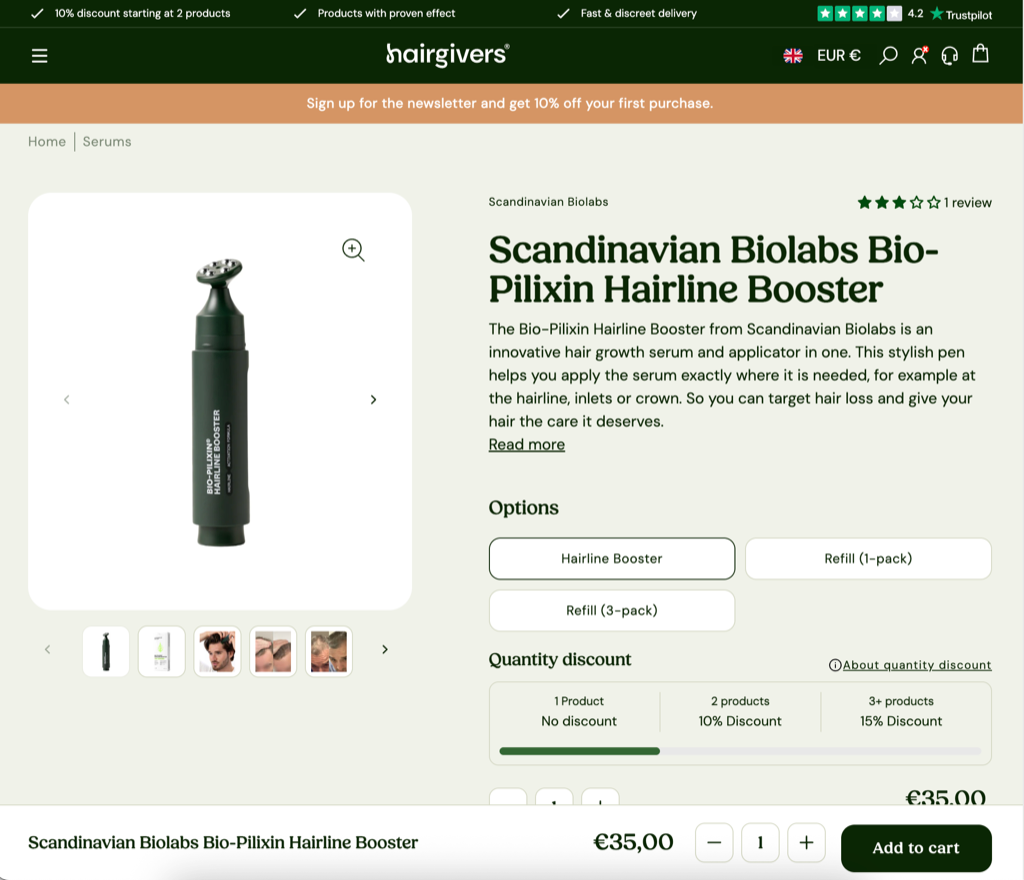Screen dimensions: 1024x880
Task: Click the info icon beside About quantity discount
Action: (835, 665)
